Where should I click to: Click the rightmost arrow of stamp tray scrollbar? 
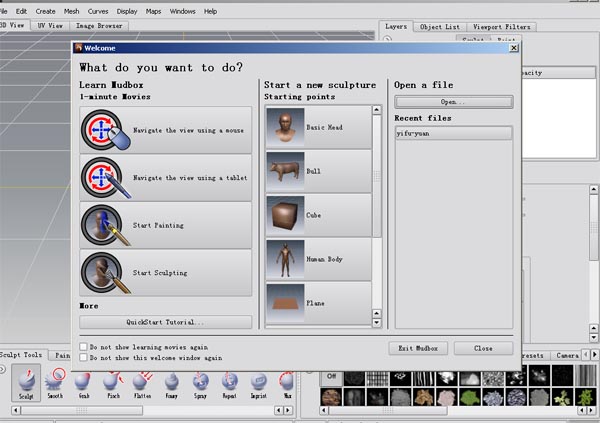click(x=591, y=410)
